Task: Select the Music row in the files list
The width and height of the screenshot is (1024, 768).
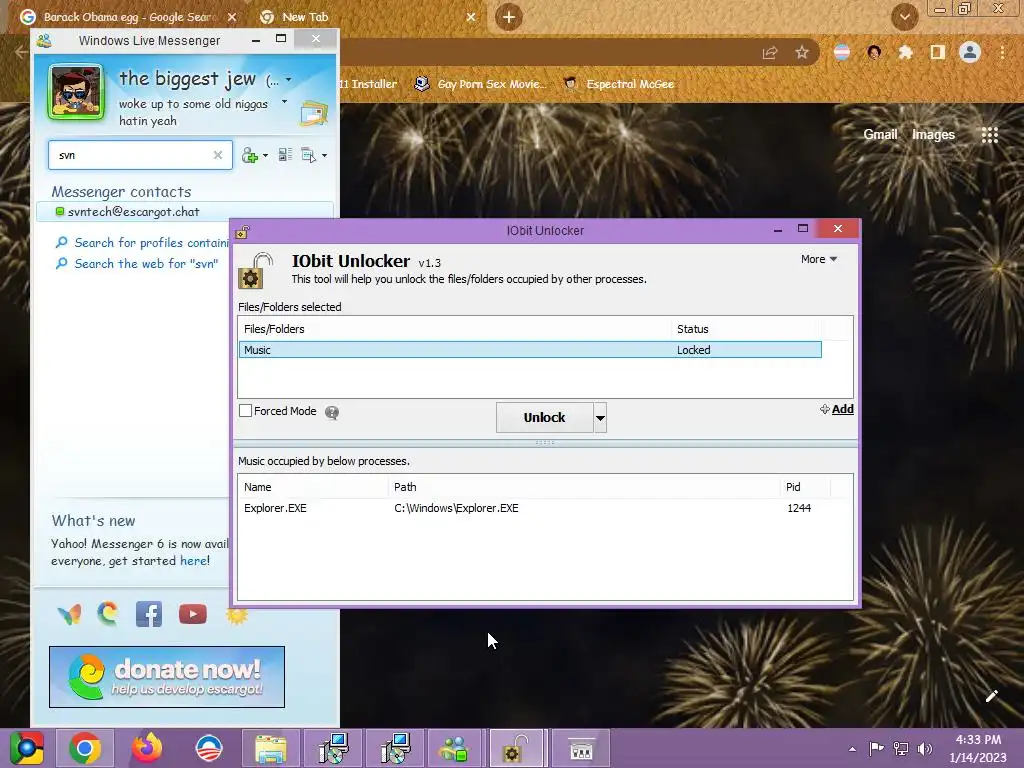Action: 530,350
